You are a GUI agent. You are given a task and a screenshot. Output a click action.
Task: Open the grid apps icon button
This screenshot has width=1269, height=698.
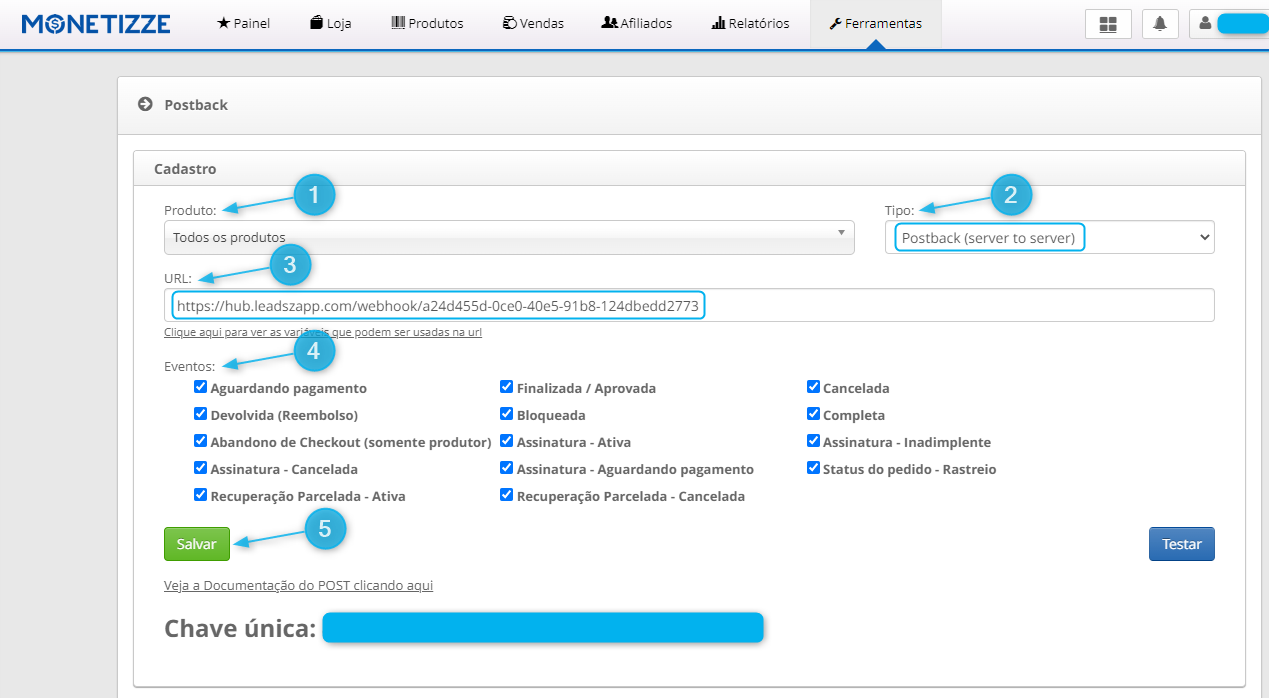(x=1108, y=24)
